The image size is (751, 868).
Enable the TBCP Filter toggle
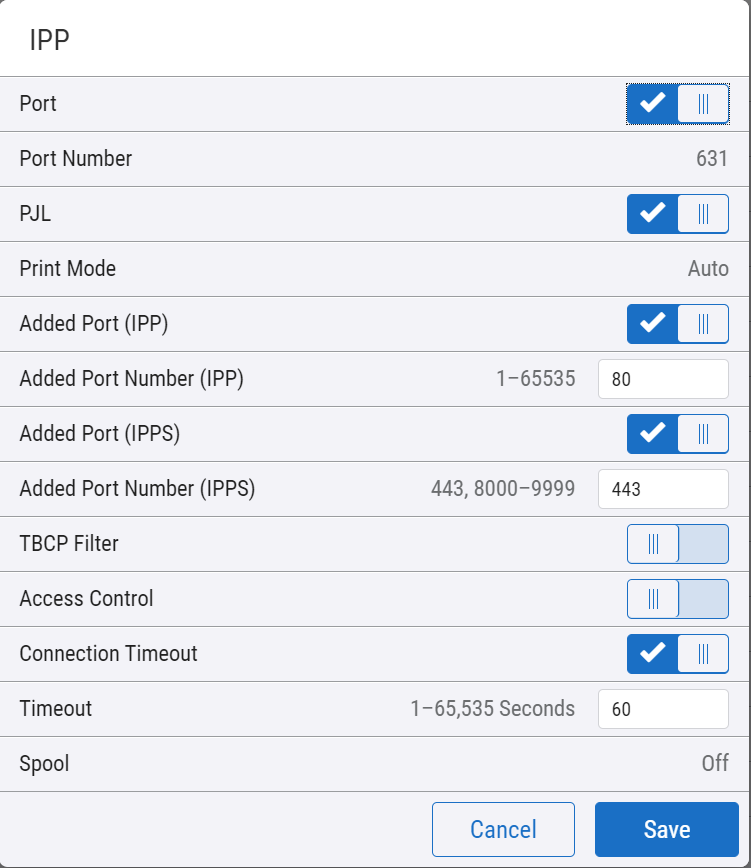point(677,543)
